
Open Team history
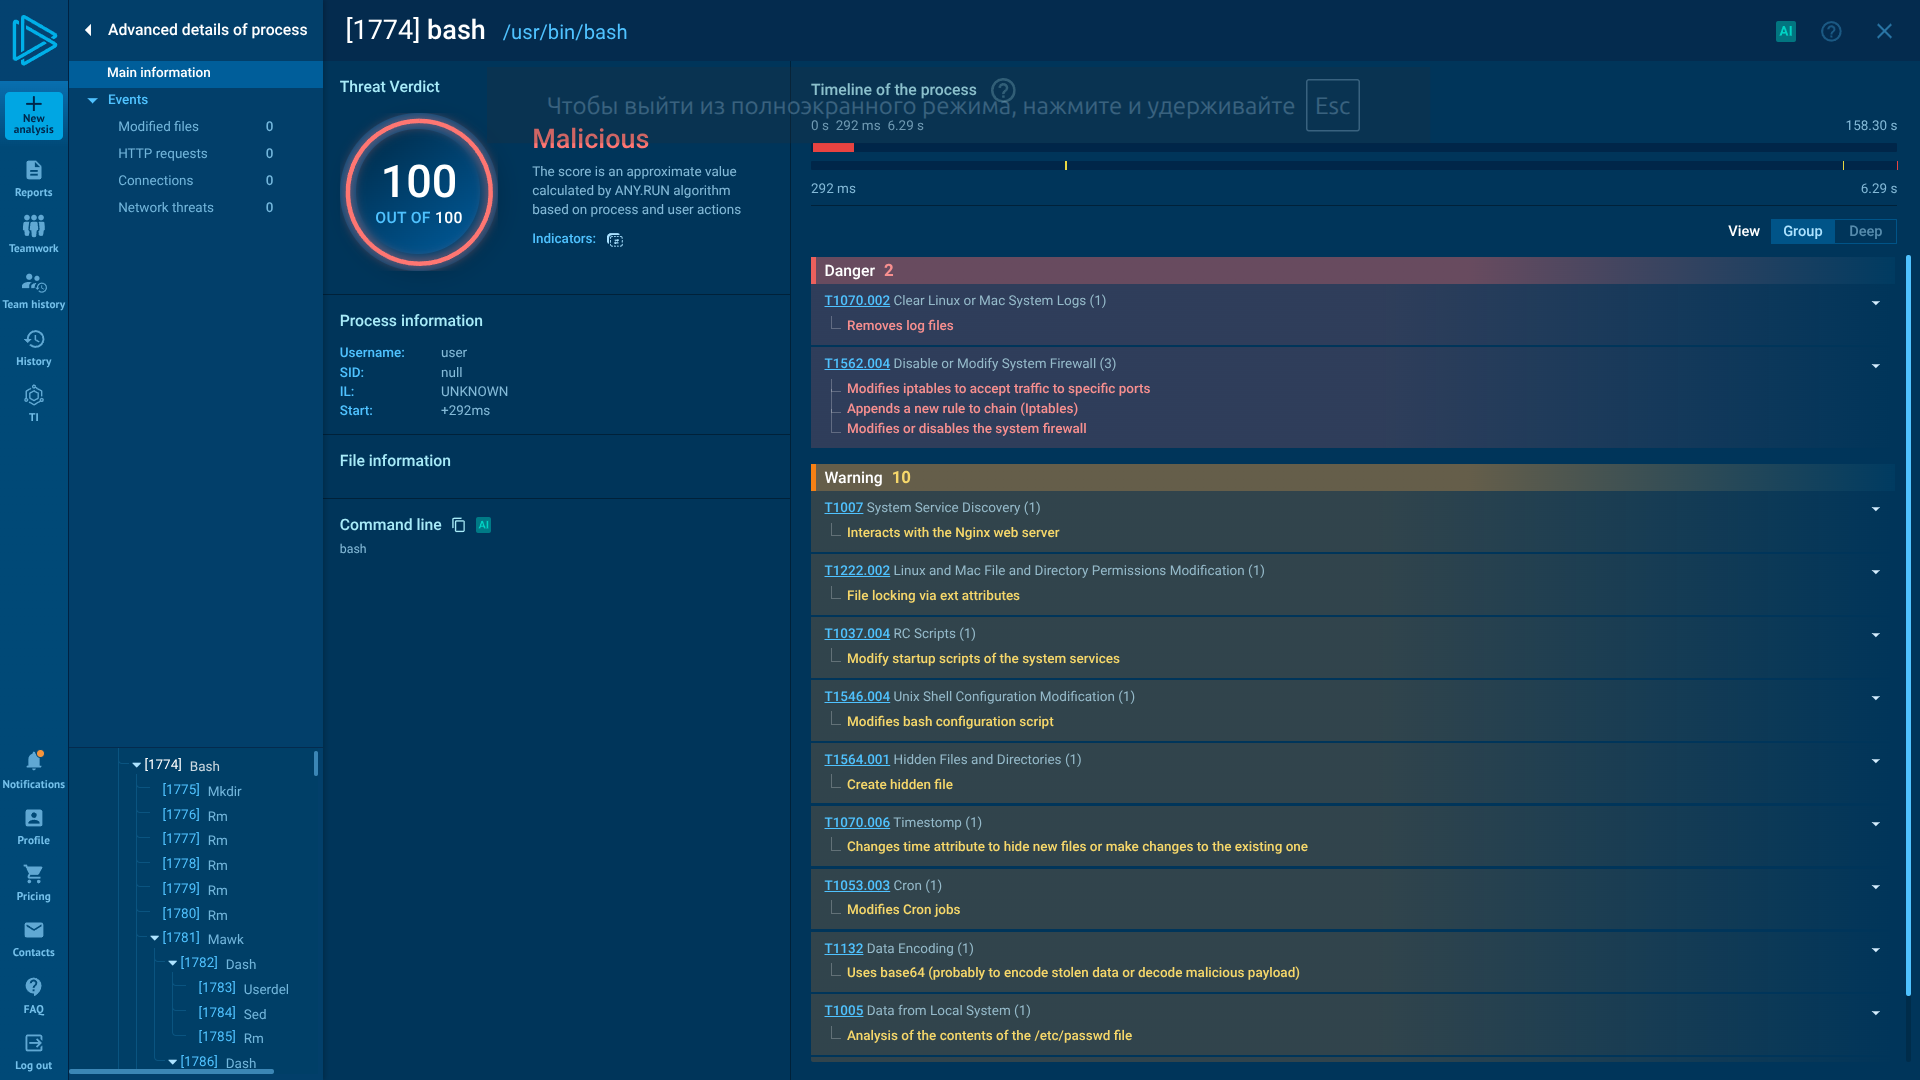[x=34, y=291]
